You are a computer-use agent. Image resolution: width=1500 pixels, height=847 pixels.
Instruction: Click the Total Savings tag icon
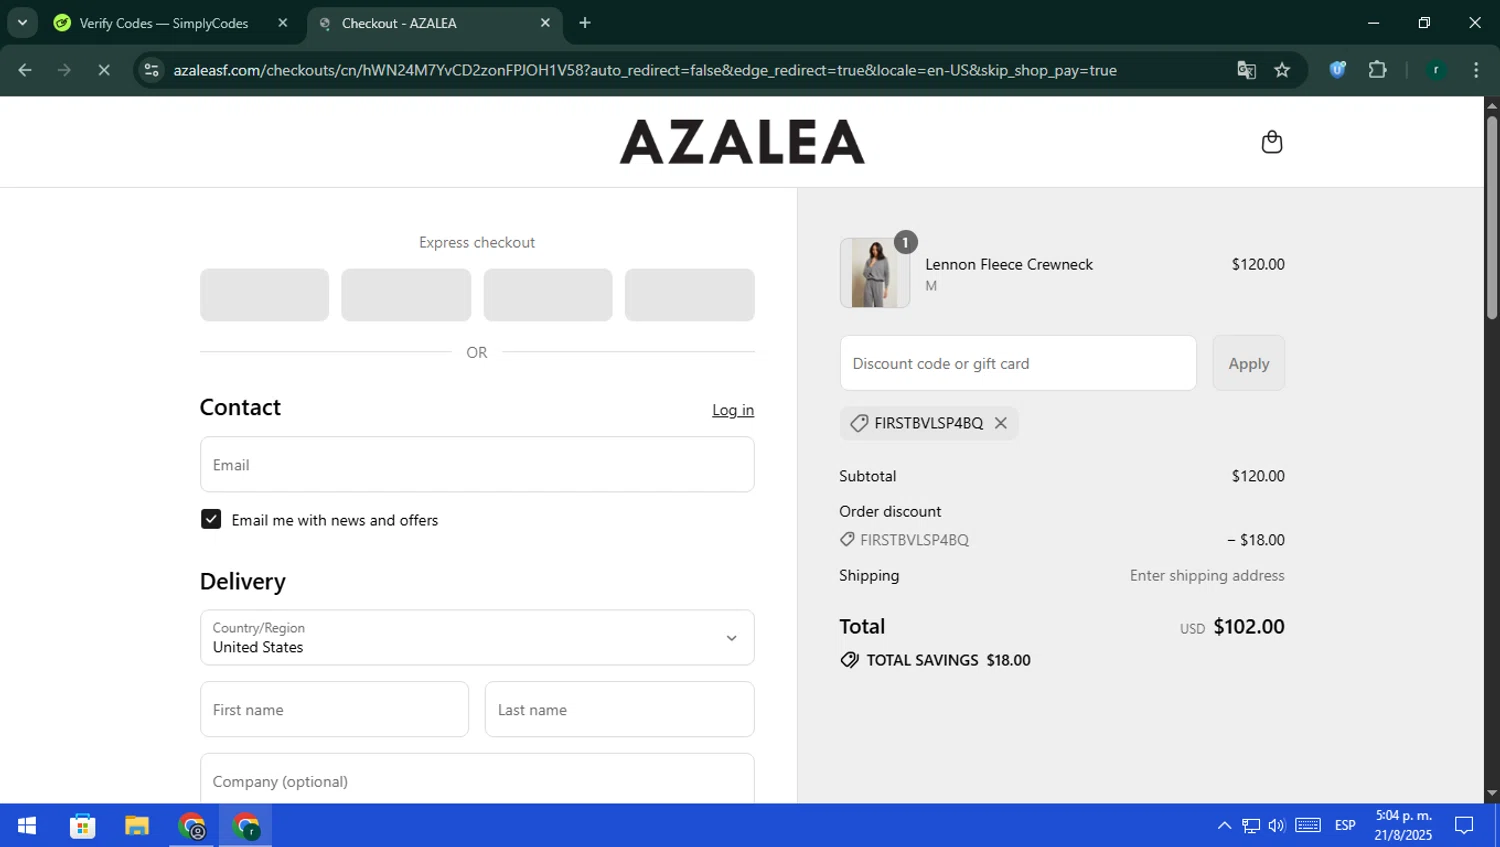pos(849,660)
